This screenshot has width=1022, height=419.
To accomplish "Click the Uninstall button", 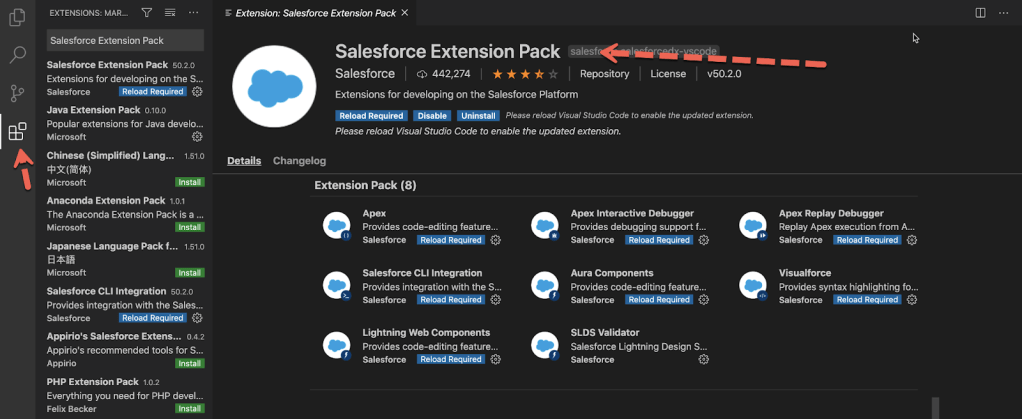I will point(477,116).
